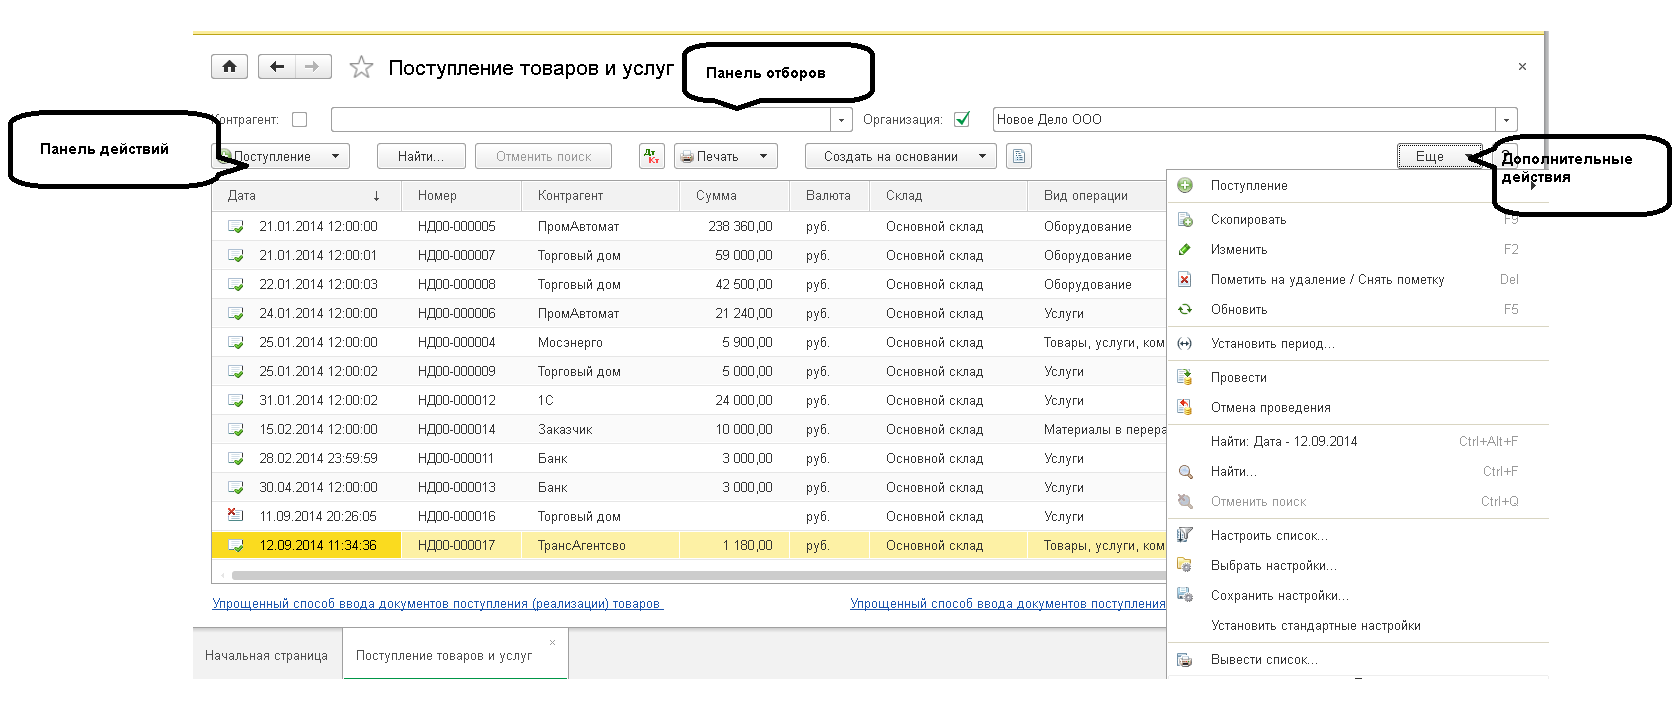Click the document report icon next to Создать на основании
This screenshot has width=1679, height=709.
(1018, 157)
